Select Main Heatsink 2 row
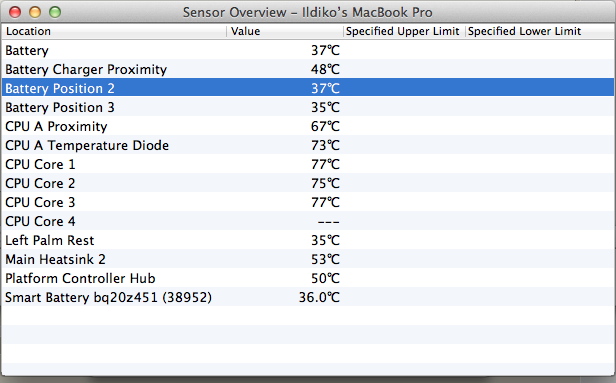This screenshot has width=616, height=383. coord(308,259)
